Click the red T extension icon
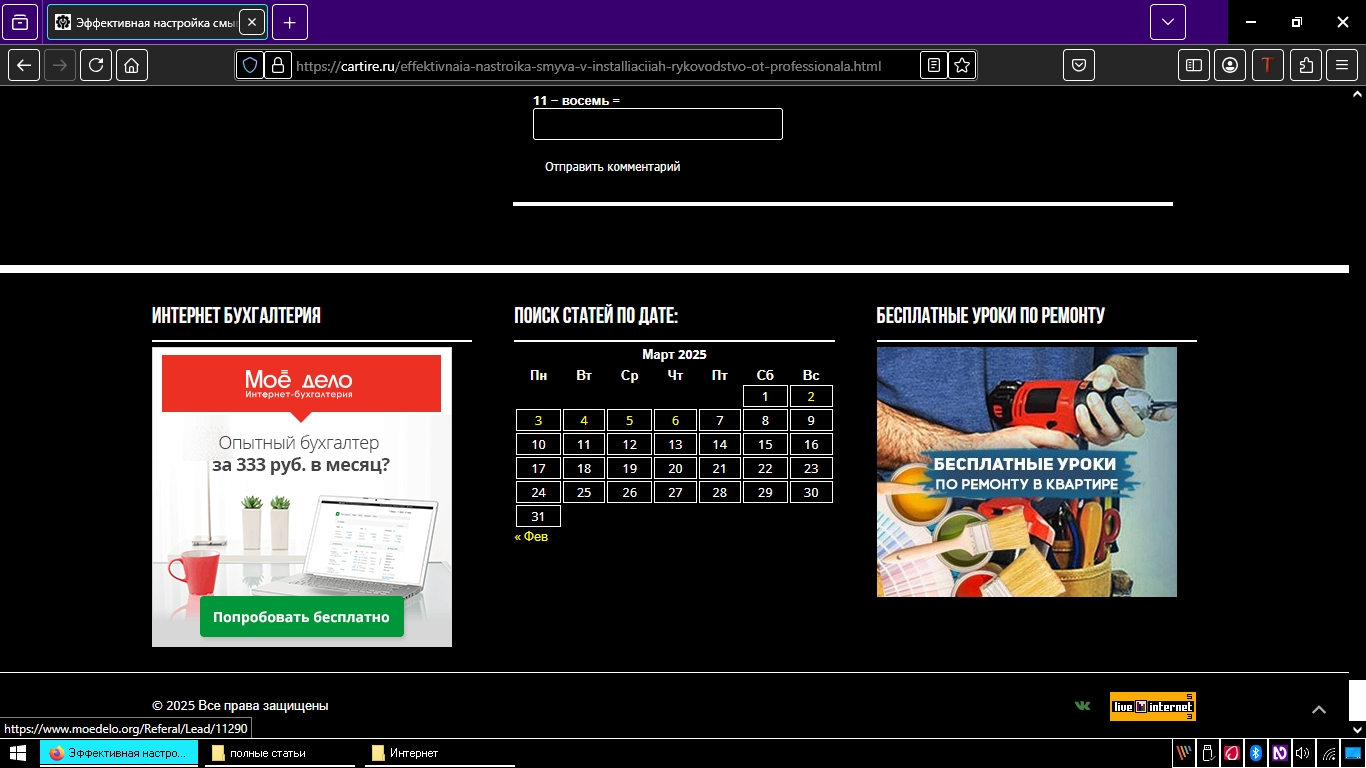 point(1268,65)
